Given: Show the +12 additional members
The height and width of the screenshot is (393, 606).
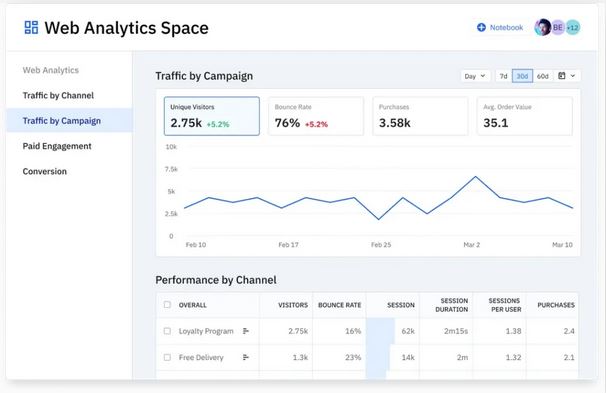Looking at the screenshot, I should click(x=573, y=27).
